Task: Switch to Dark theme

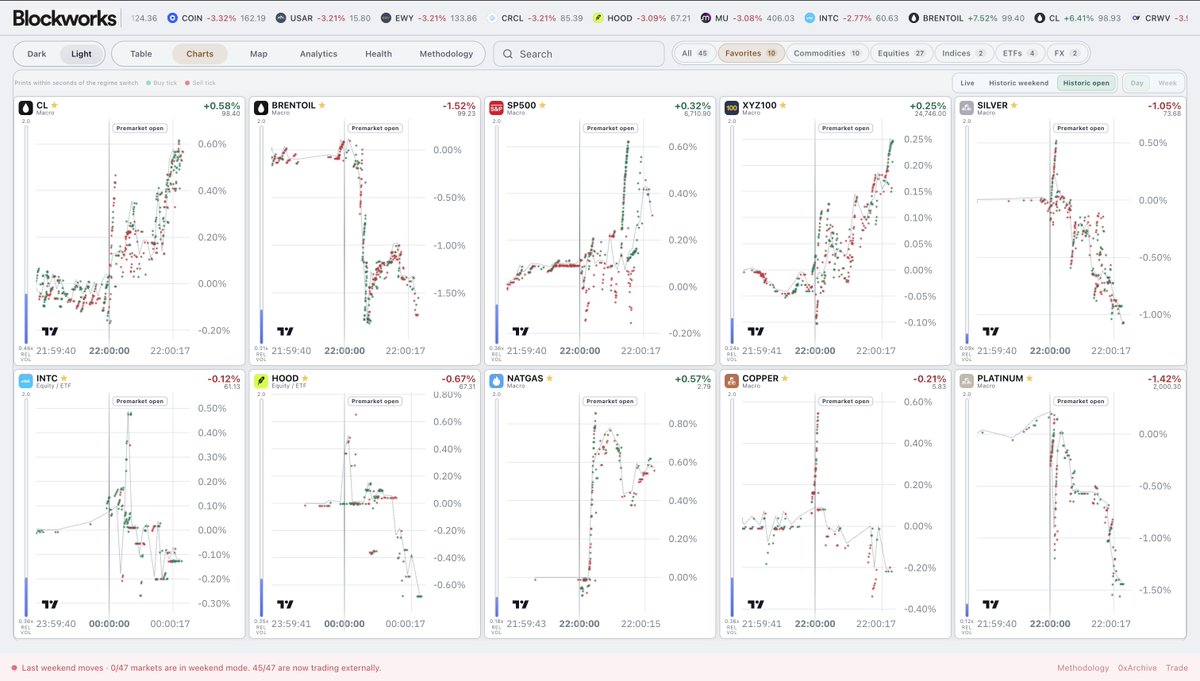Action: pyautogui.click(x=37, y=54)
